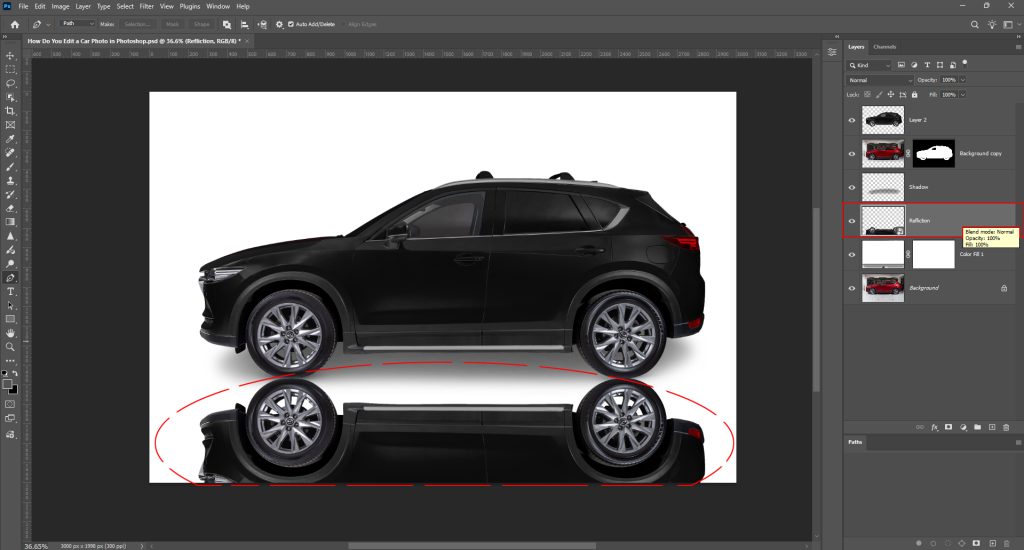Open the Path mode dropdown

[77, 24]
